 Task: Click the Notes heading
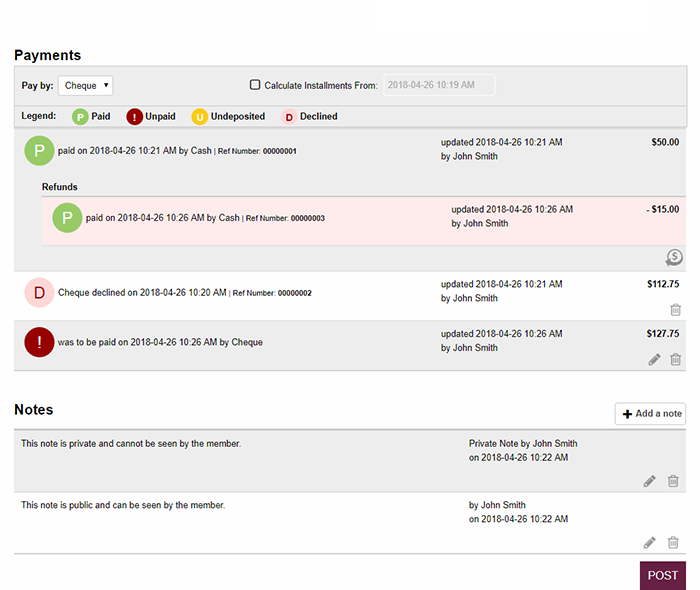[34, 410]
